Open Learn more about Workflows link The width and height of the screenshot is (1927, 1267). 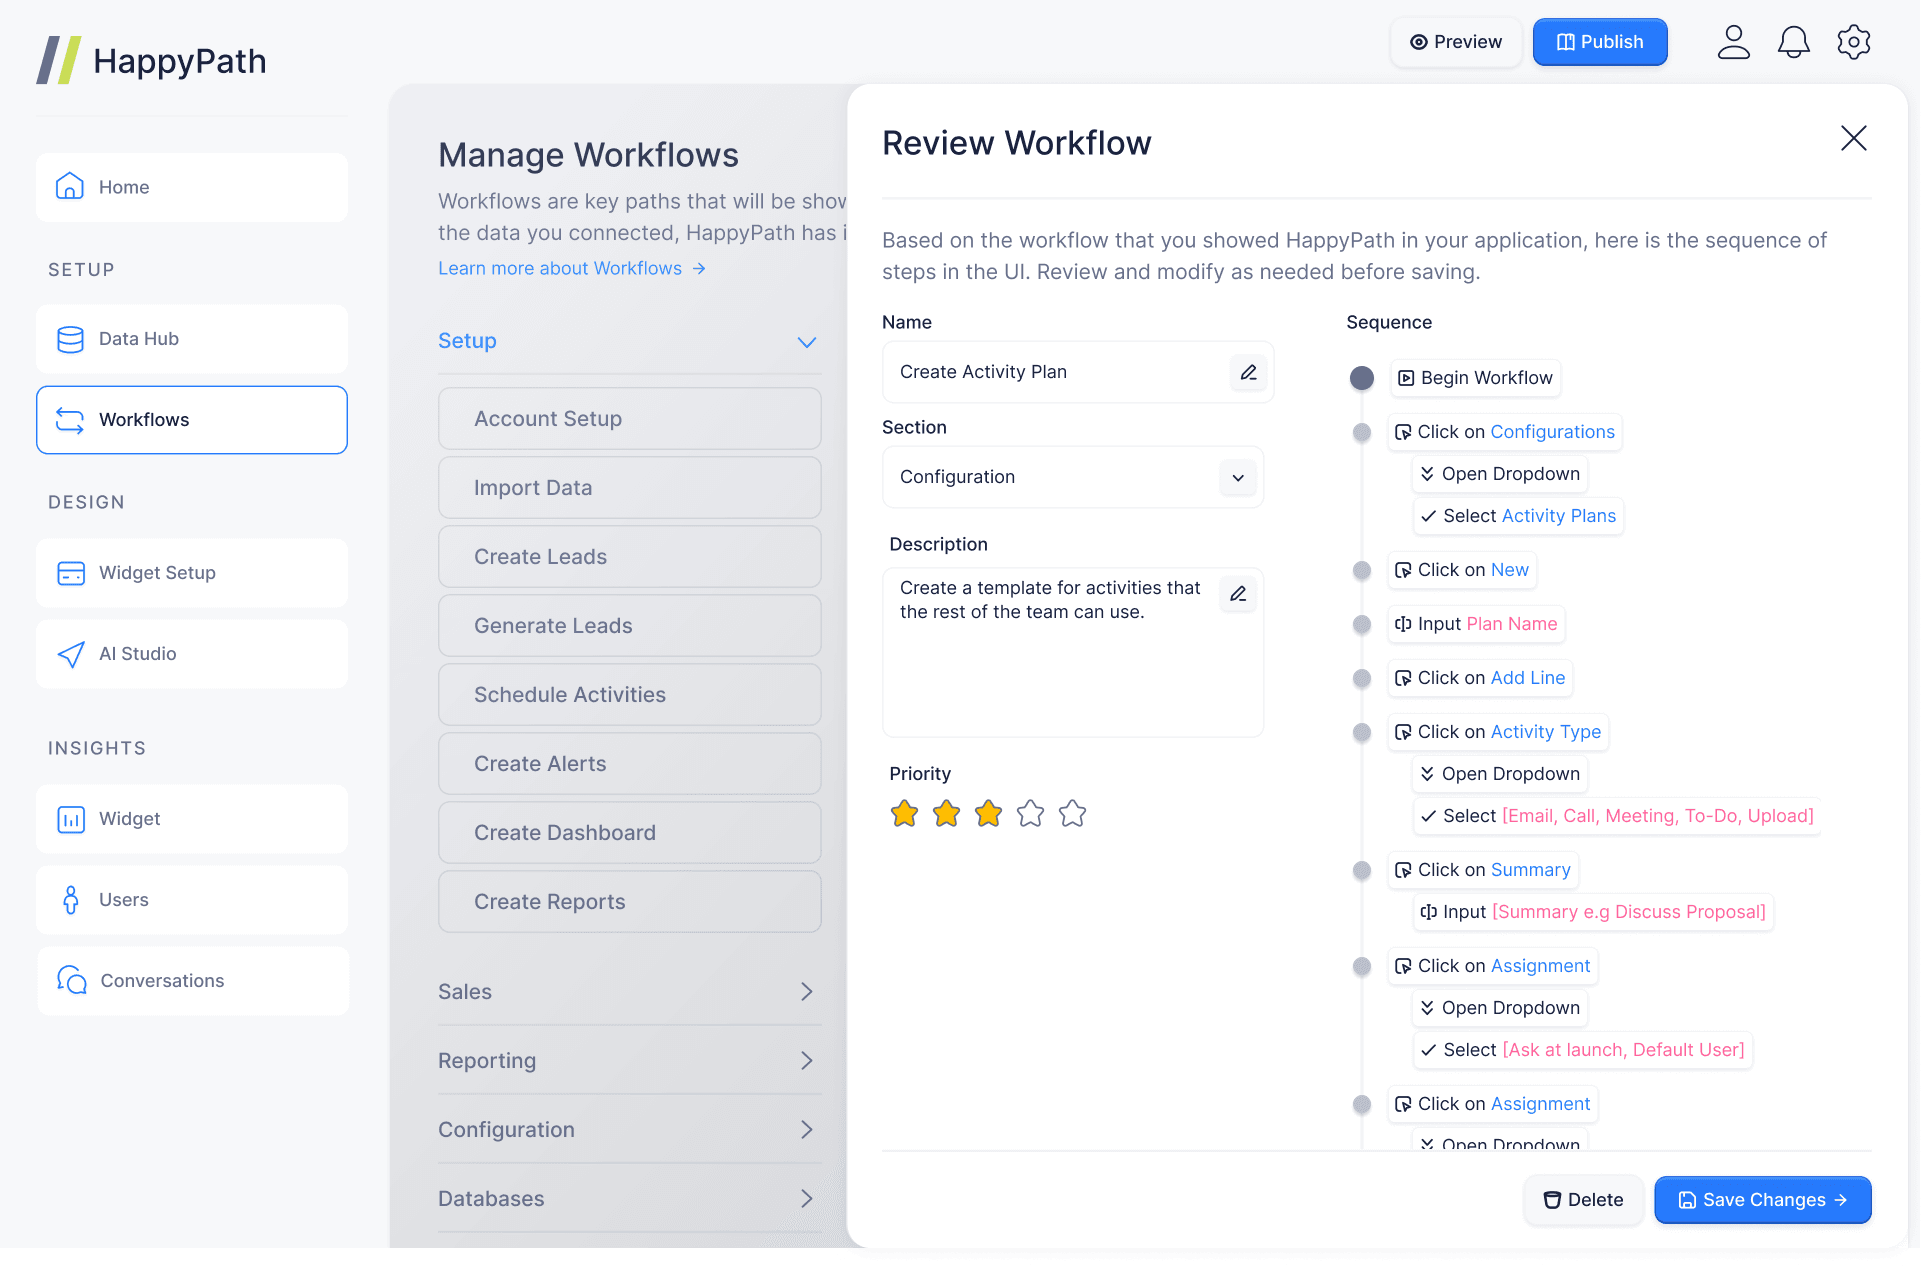coord(574,269)
